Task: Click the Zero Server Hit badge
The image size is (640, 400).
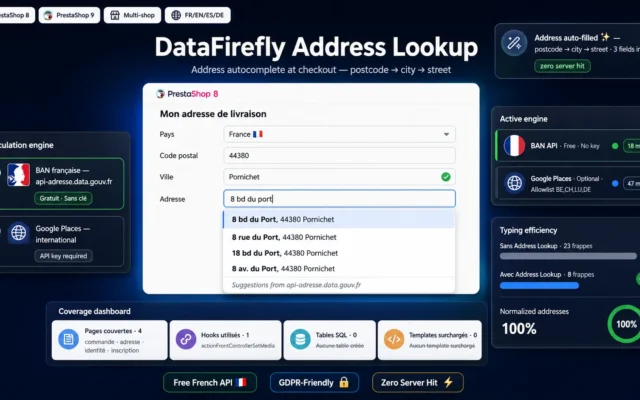Action: click(418, 382)
